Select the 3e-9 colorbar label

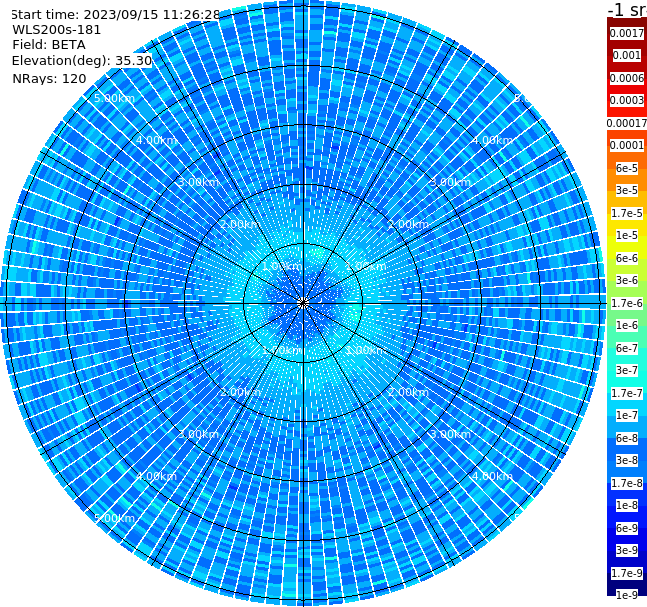[x=627, y=550]
